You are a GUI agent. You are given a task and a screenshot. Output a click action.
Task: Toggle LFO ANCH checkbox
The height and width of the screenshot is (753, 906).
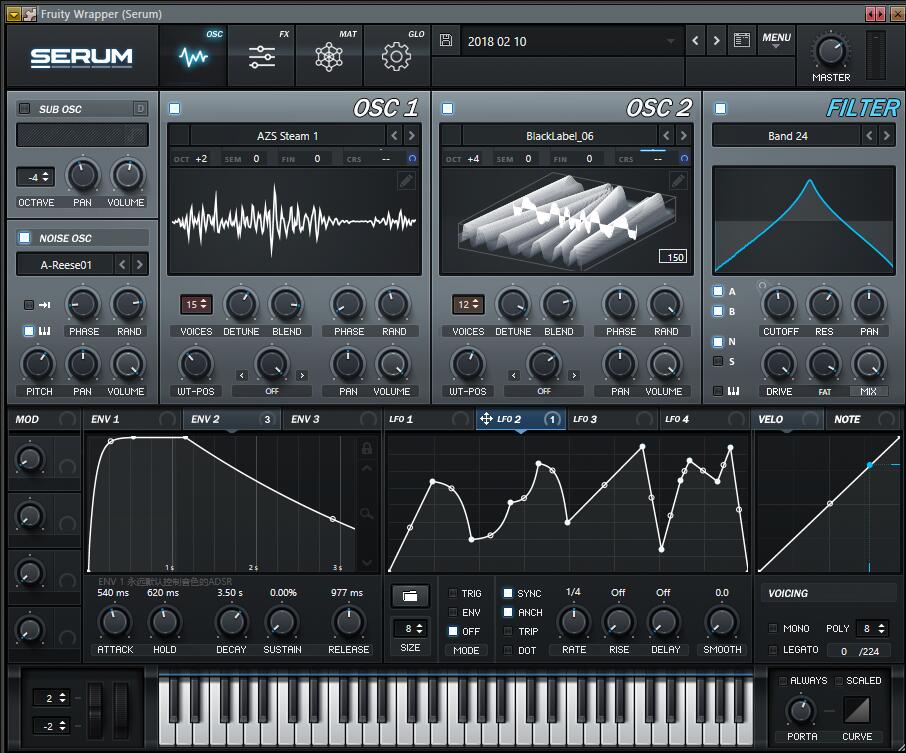click(x=508, y=612)
